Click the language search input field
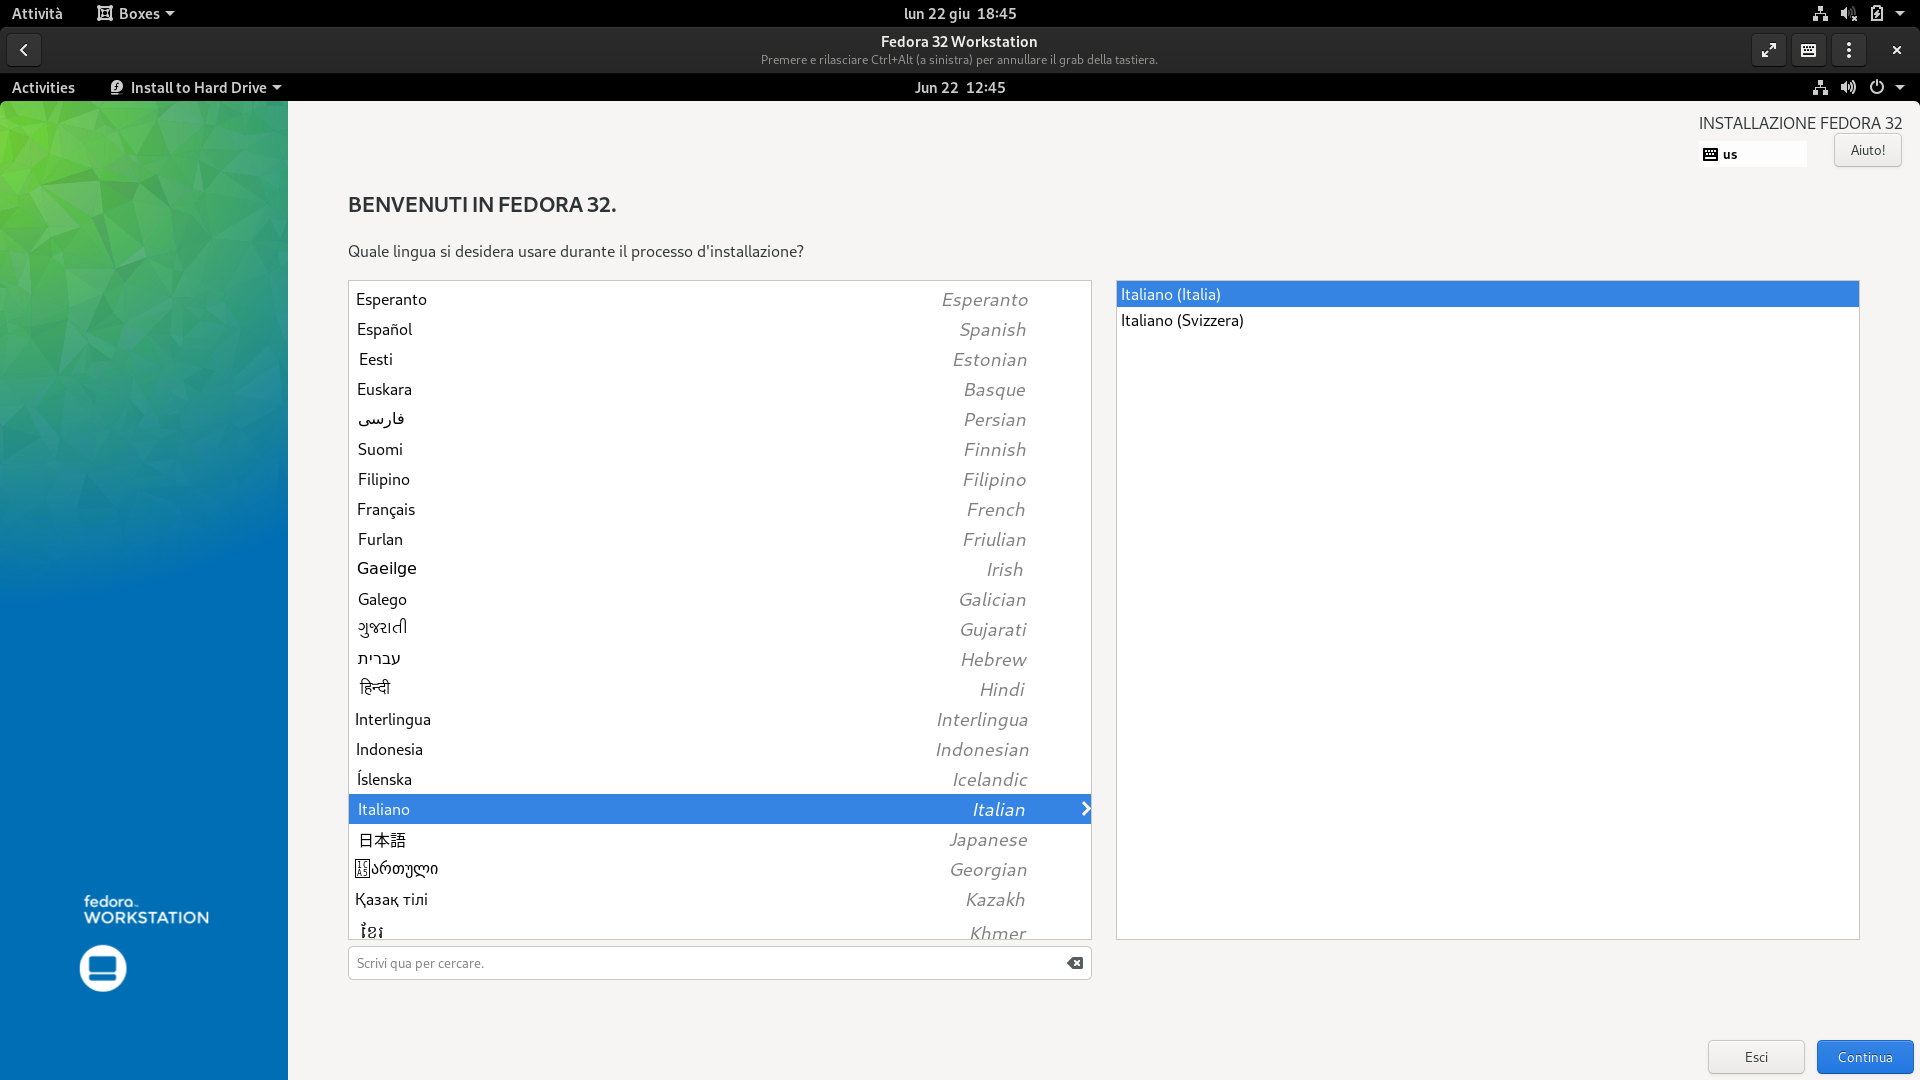 (x=700, y=963)
